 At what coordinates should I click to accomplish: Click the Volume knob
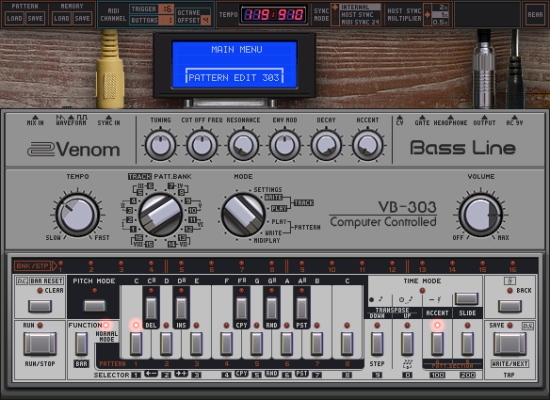[481, 215]
